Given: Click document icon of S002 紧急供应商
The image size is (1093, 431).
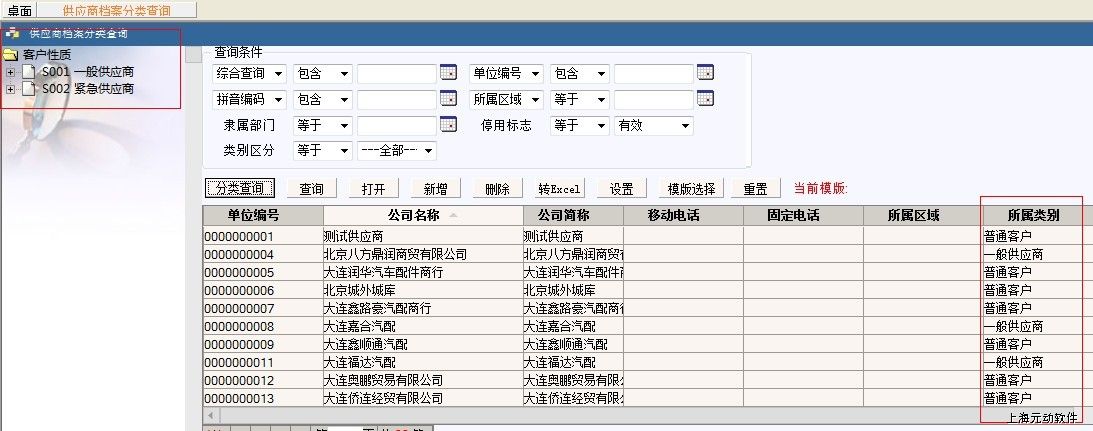Looking at the screenshot, I should (x=29, y=89).
